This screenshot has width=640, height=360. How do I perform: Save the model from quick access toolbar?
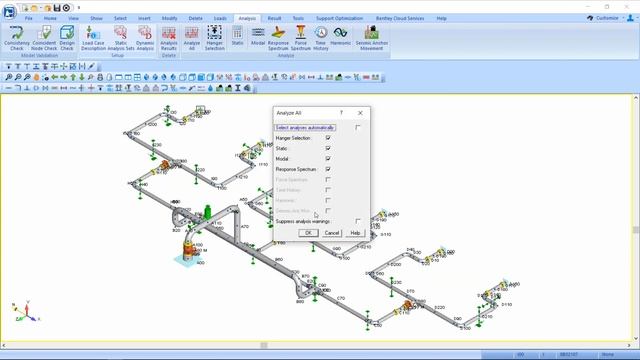click(x=57, y=8)
